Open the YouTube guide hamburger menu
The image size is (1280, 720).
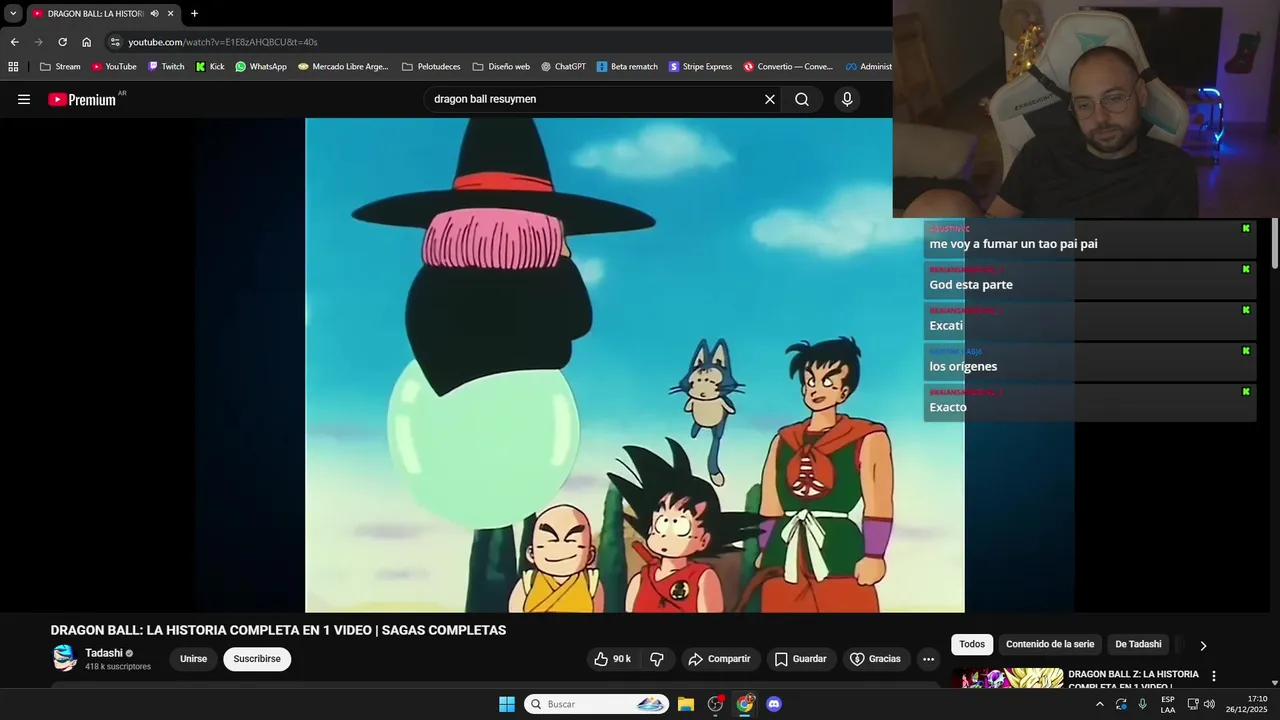coord(24,99)
